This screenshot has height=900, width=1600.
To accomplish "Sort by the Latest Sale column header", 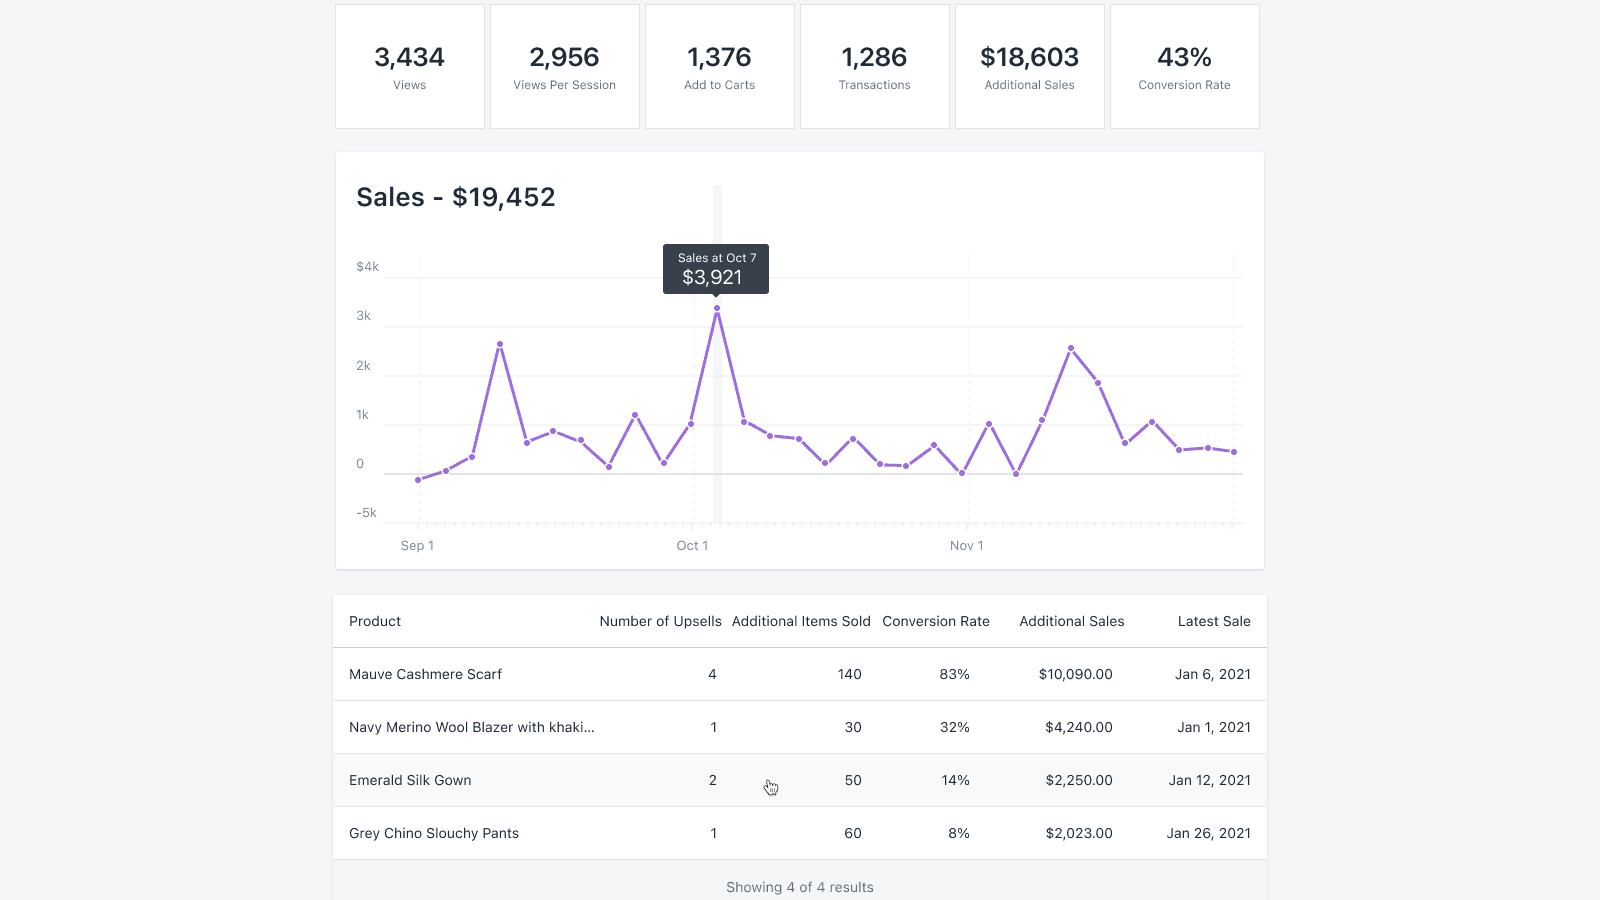I will pyautogui.click(x=1214, y=621).
